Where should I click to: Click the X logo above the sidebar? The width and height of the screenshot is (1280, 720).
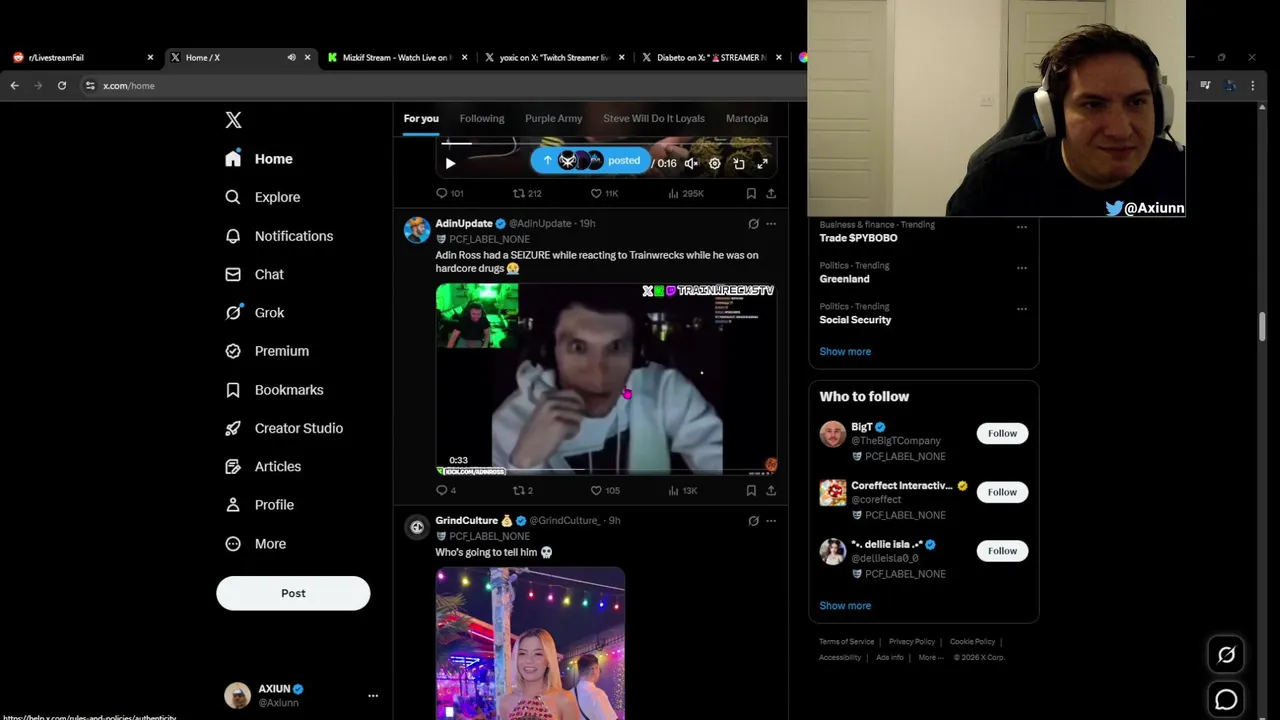[x=233, y=120]
